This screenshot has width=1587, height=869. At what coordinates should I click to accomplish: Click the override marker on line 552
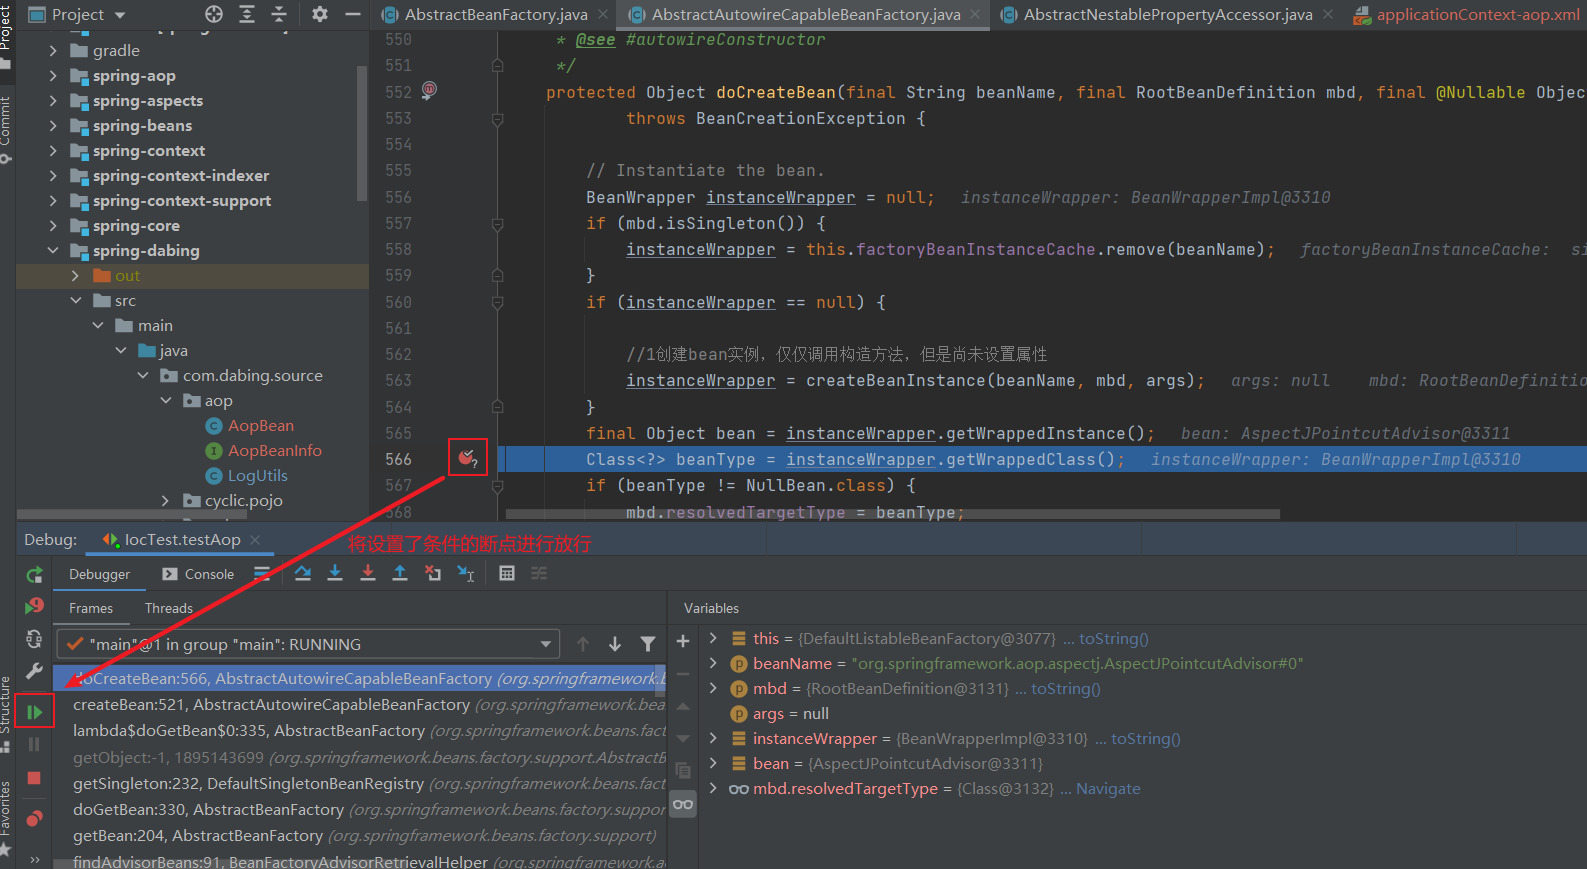coord(429,90)
